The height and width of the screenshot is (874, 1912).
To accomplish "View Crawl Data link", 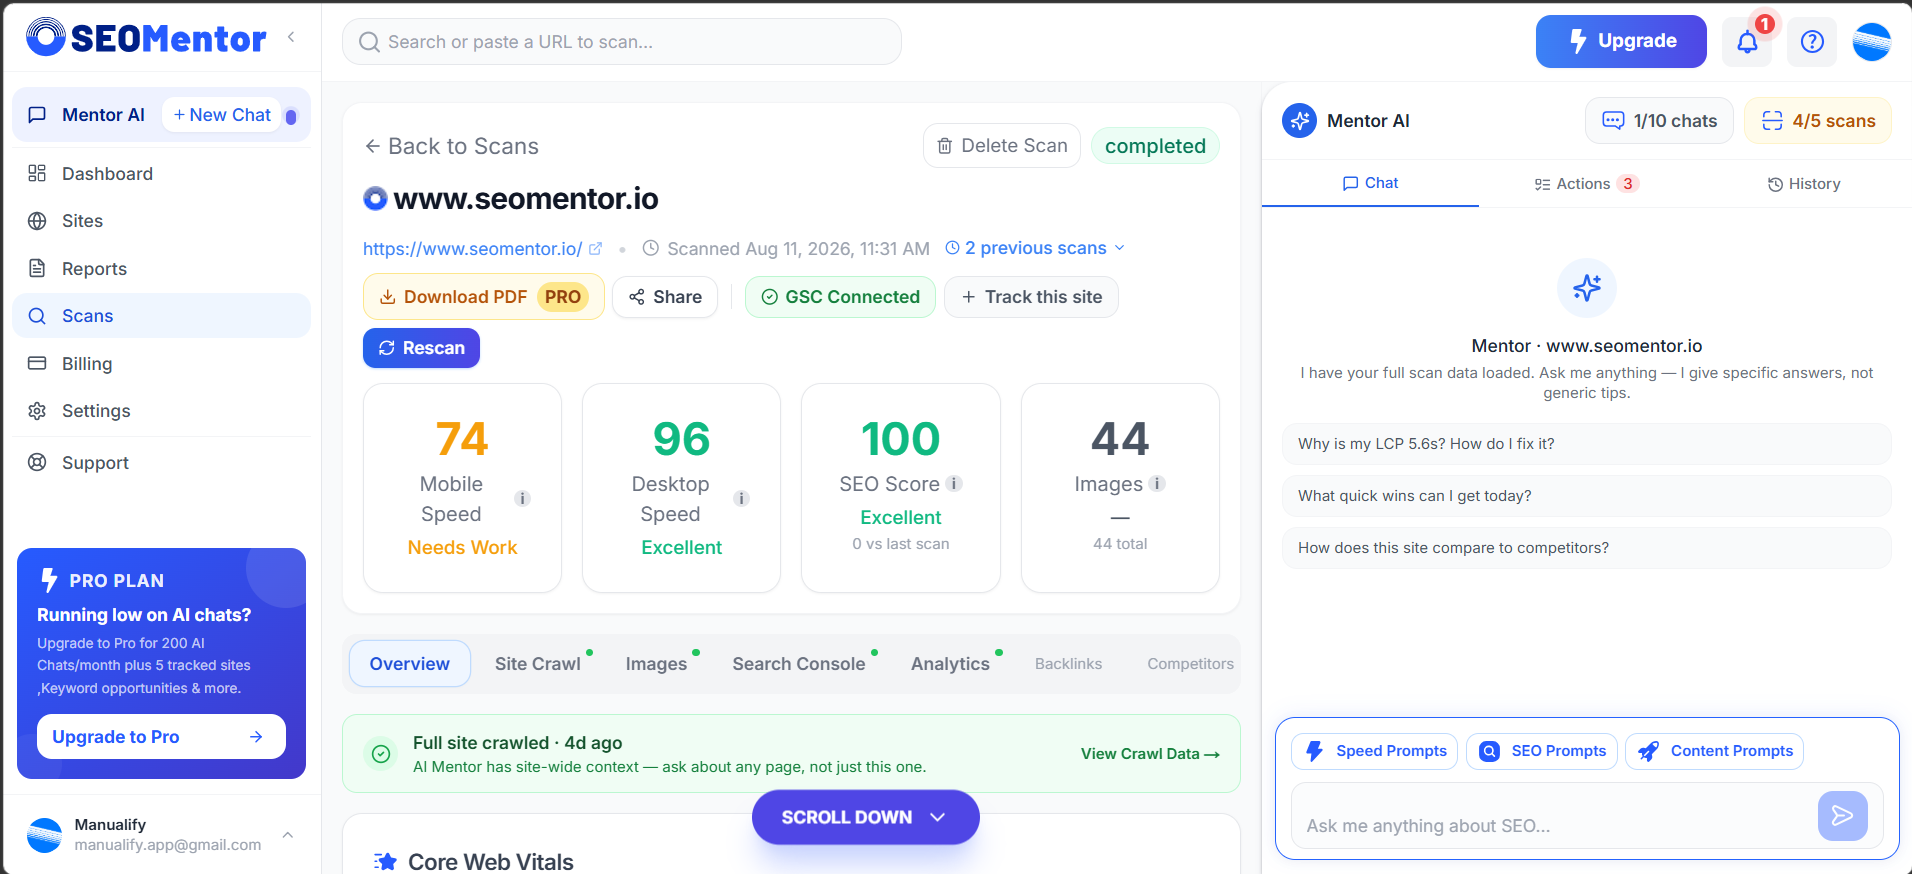I will pyautogui.click(x=1150, y=754).
